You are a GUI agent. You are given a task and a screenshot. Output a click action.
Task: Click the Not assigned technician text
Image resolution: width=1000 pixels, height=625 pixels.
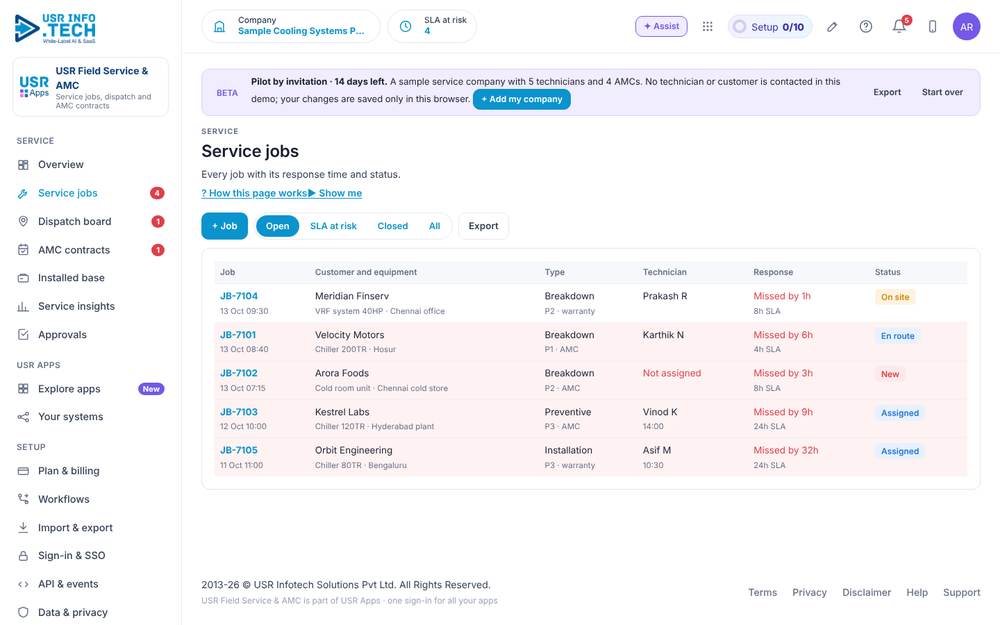pyautogui.click(x=672, y=374)
